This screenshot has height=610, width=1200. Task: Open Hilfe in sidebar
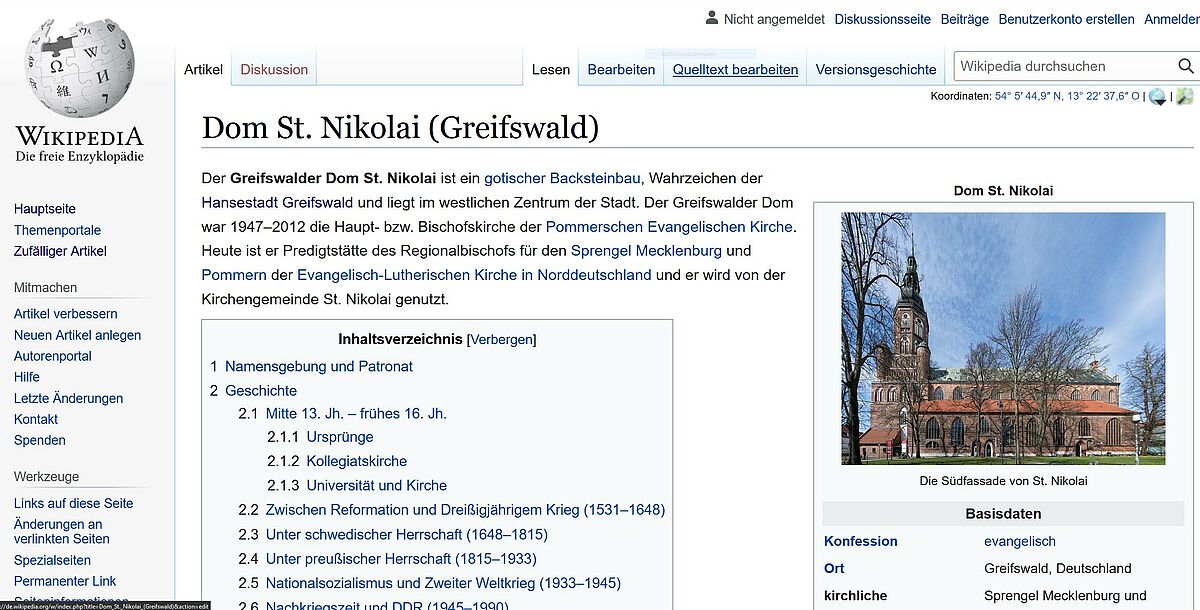pyautogui.click(x=27, y=377)
